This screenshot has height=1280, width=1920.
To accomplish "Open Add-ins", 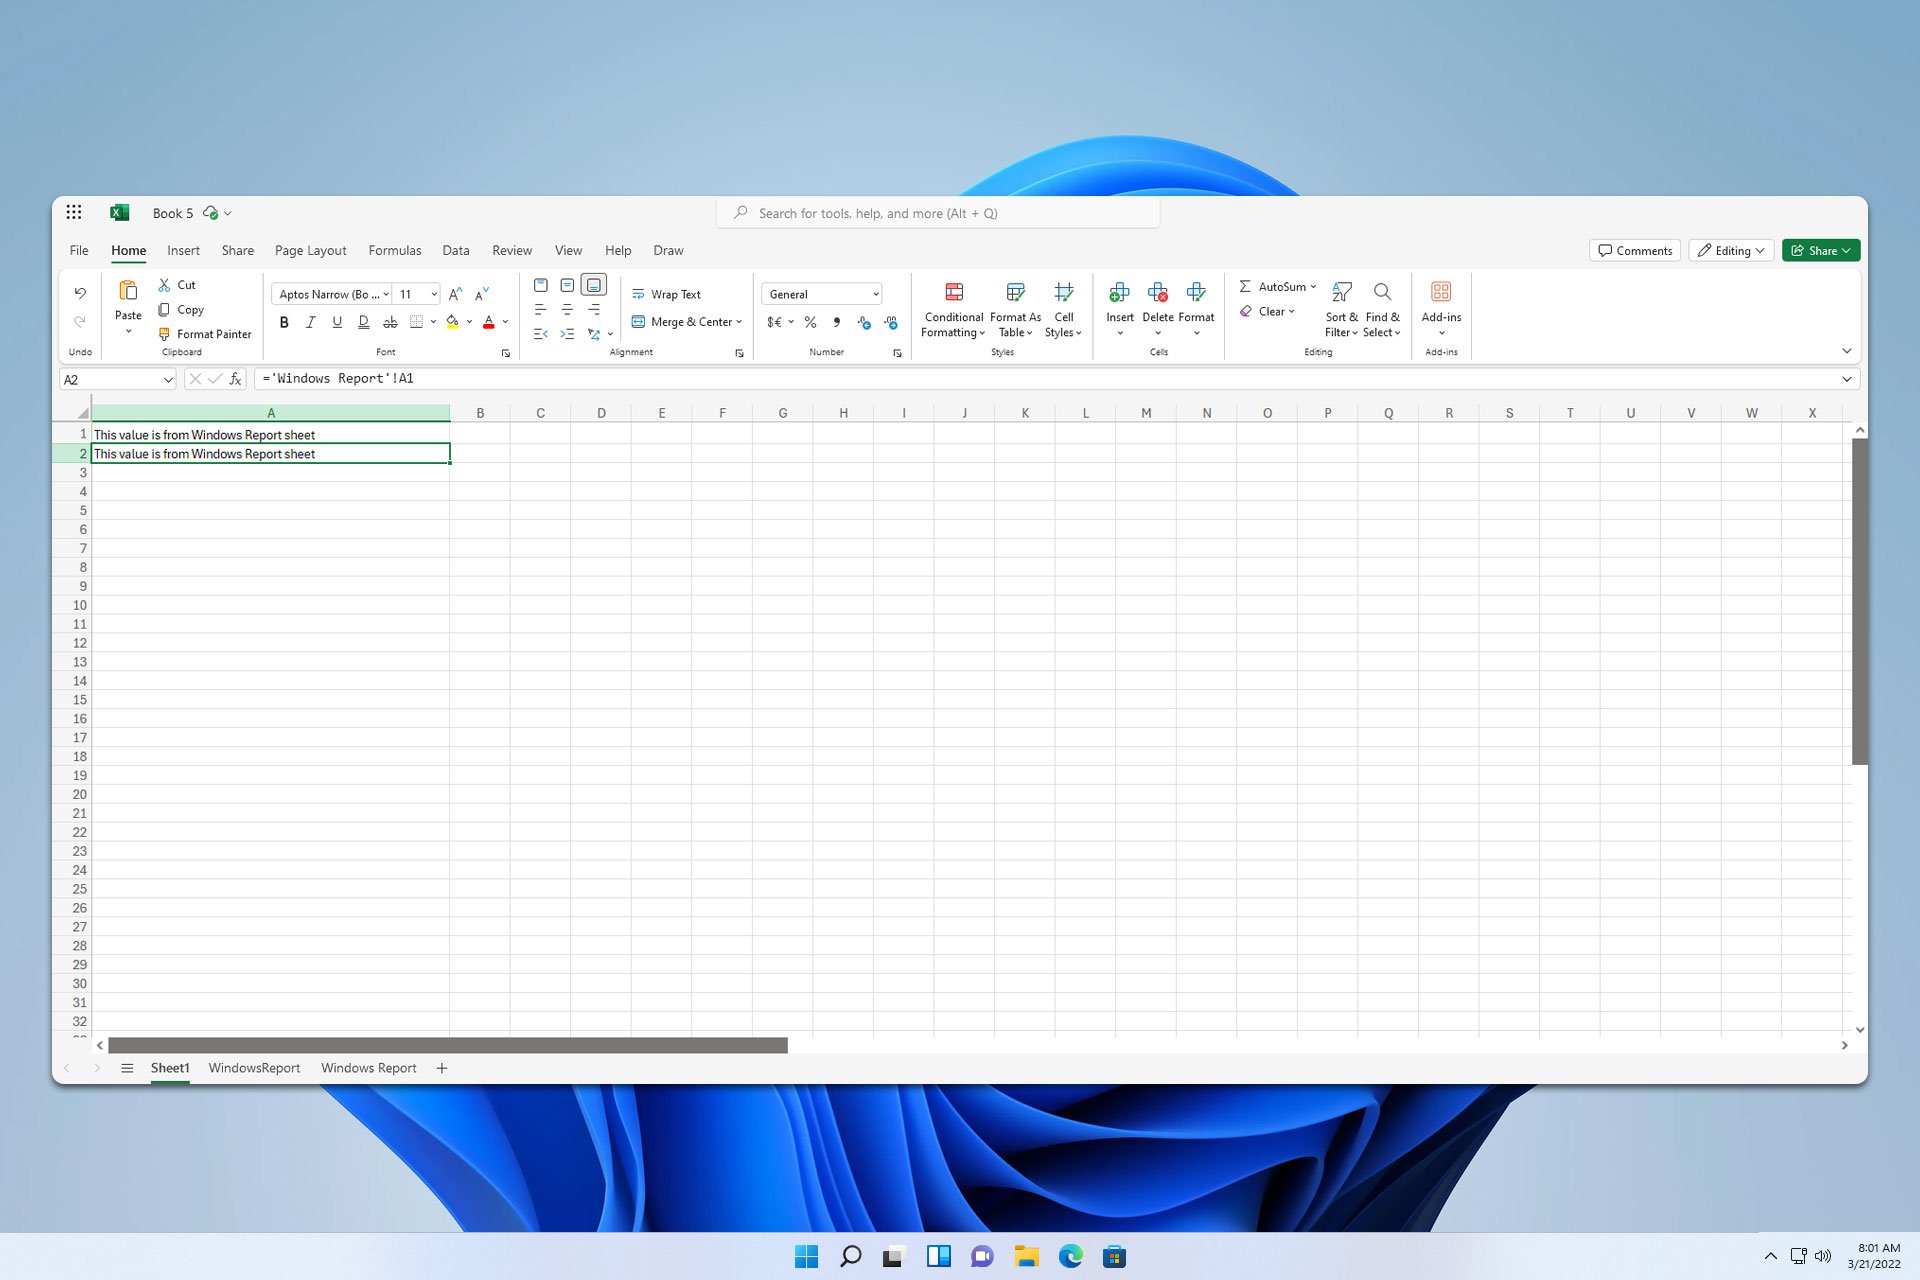I will [x=1441, y=309].
